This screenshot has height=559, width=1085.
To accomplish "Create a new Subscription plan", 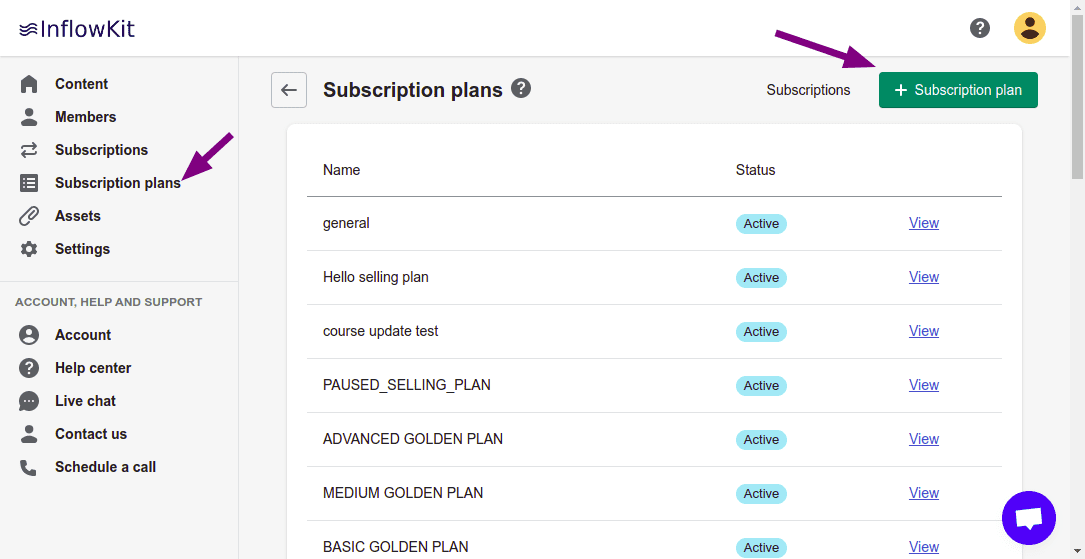I will pos(958,90).
